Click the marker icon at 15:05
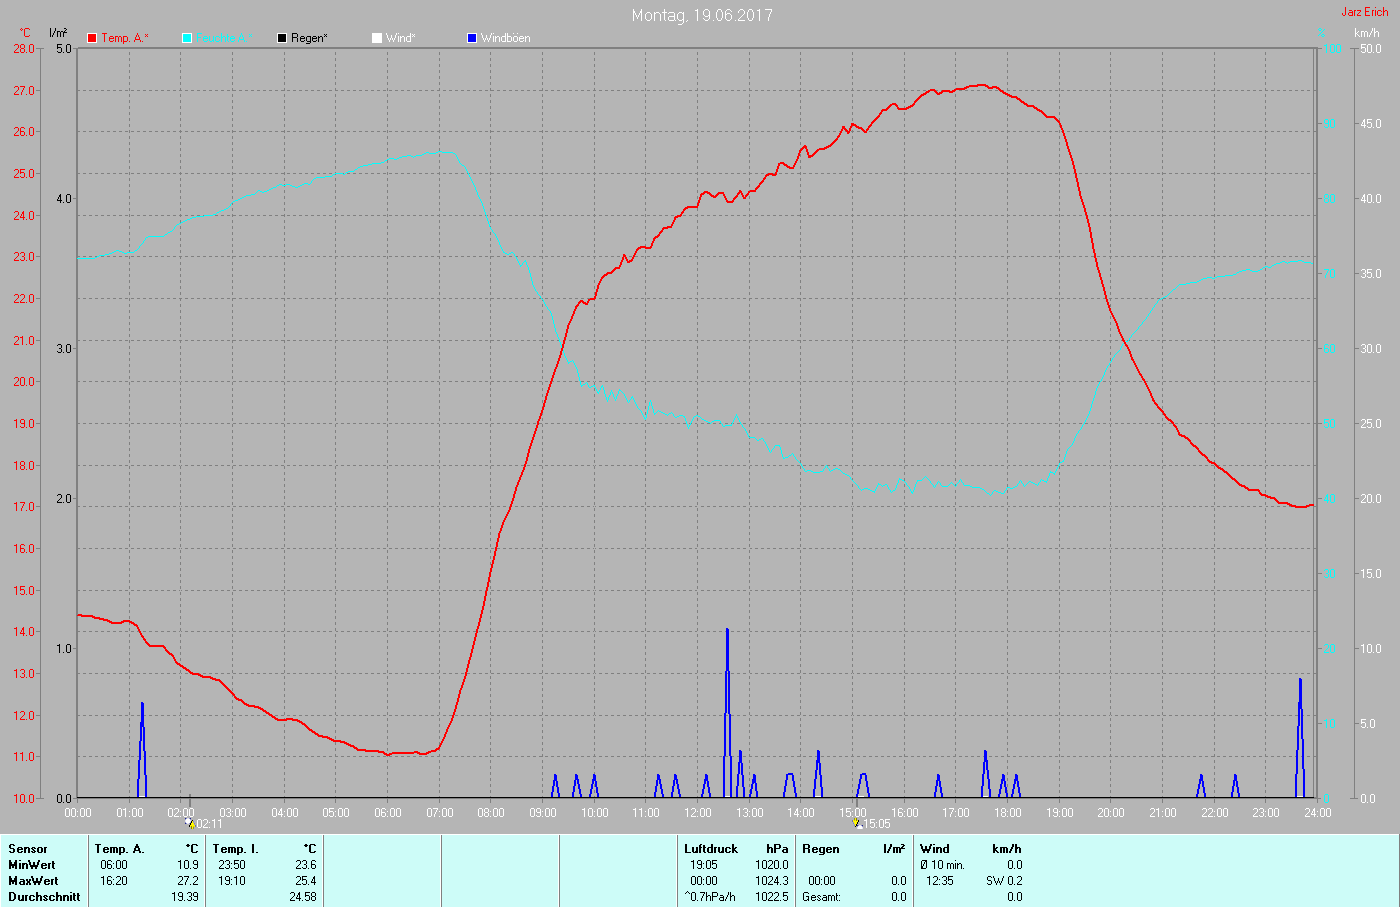The image size is (1400, 907). click(857, 823)
